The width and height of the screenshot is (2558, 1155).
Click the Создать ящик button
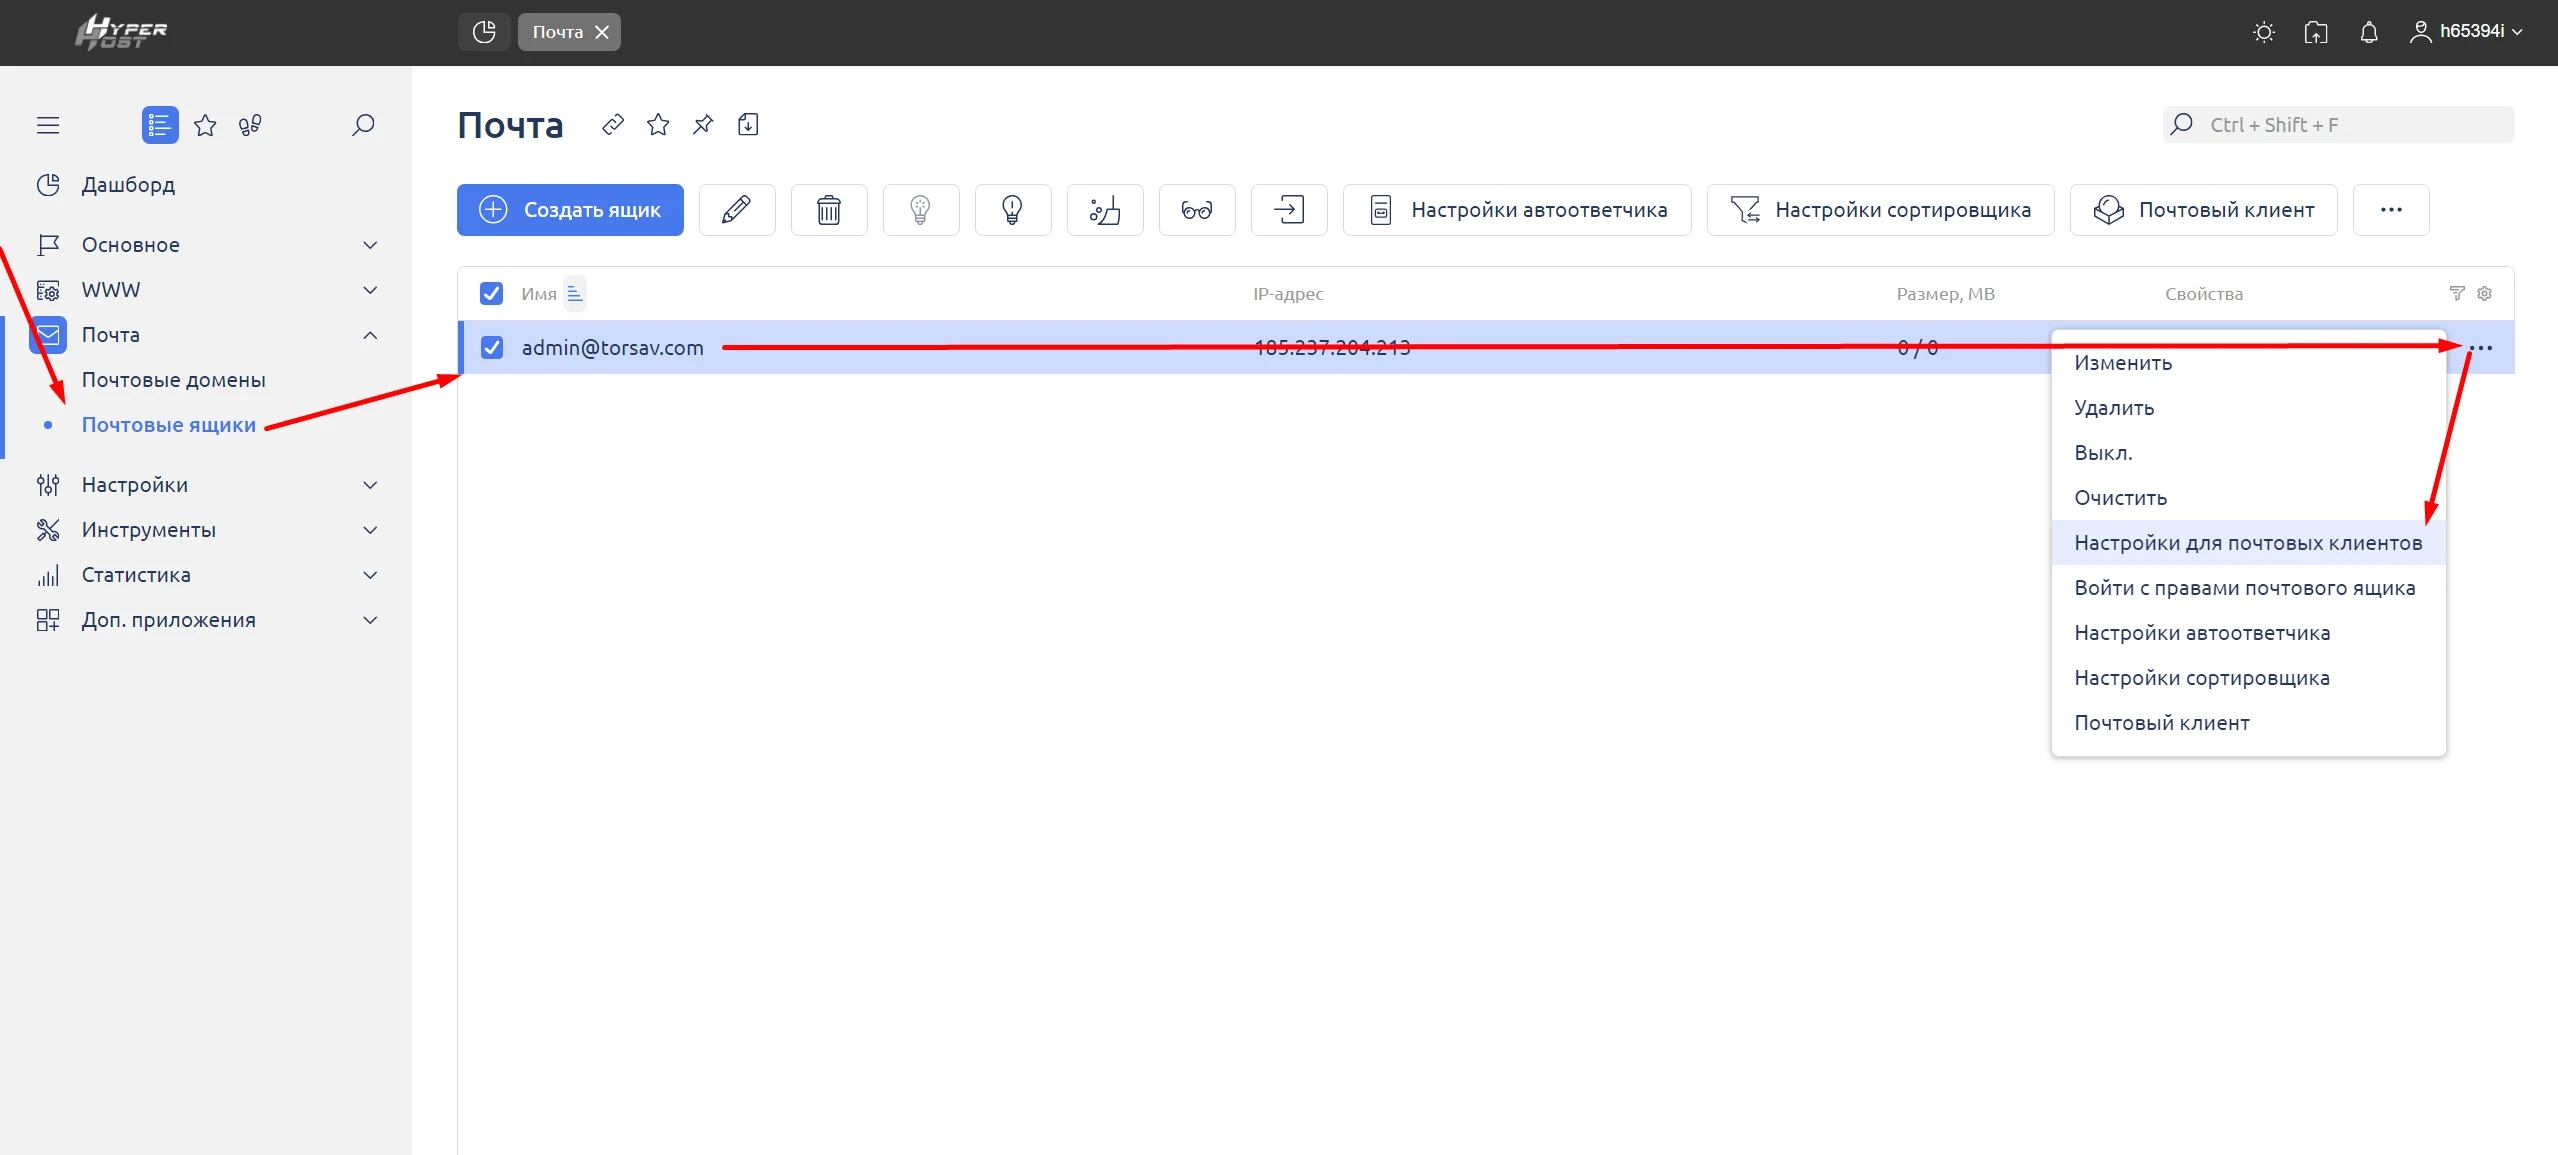[x=570, y=210]
